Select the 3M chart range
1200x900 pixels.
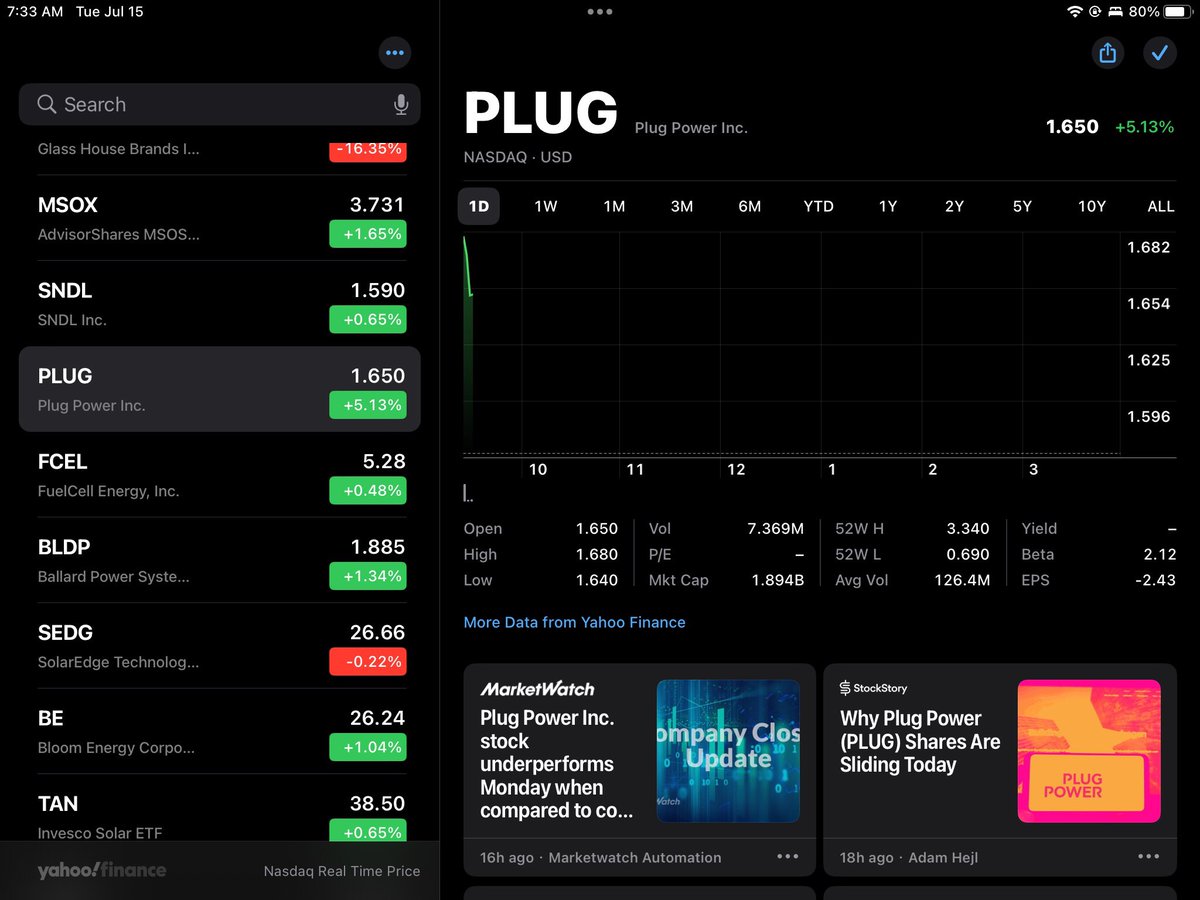click(x=682, y=206)
